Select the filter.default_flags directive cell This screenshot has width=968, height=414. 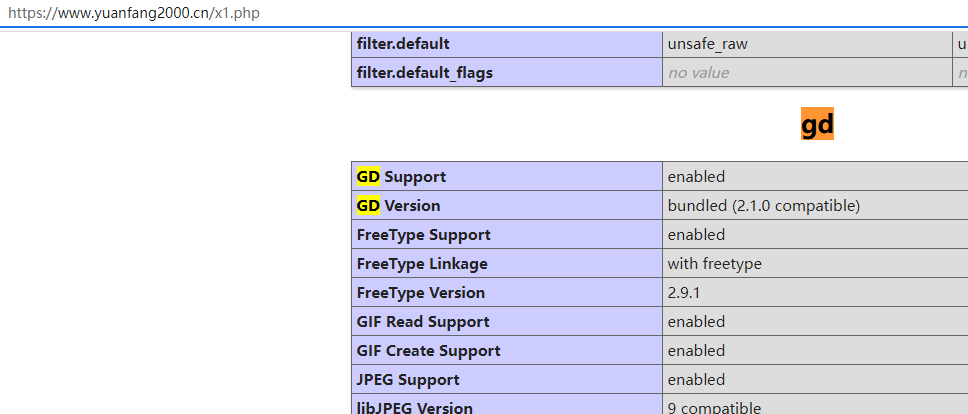pyautogui.click(x=424, y=72)
